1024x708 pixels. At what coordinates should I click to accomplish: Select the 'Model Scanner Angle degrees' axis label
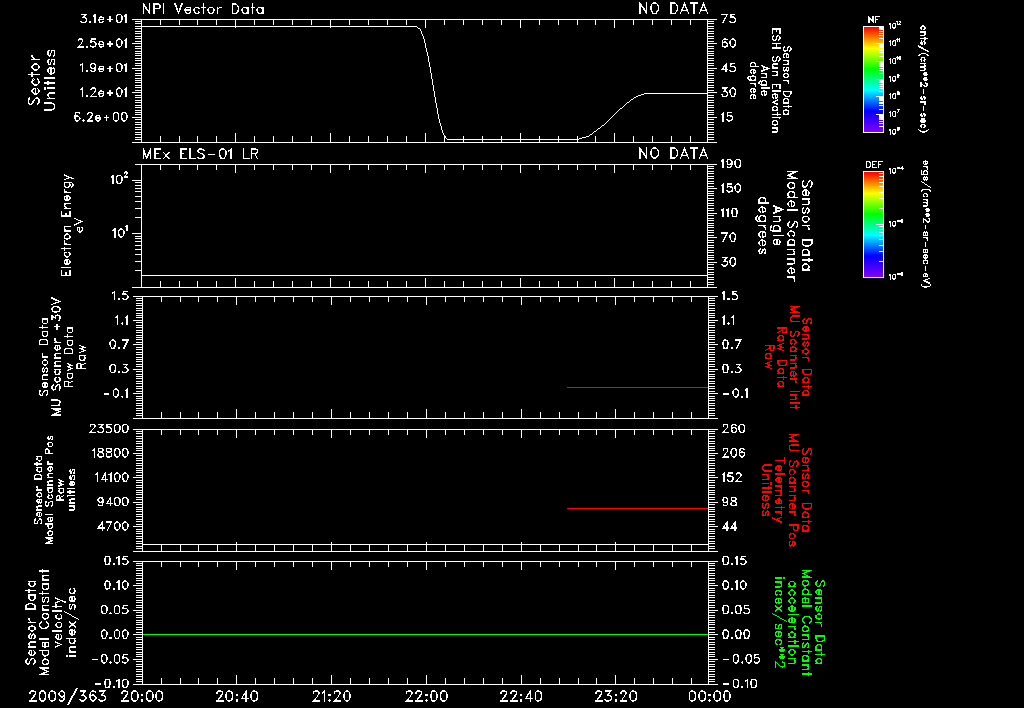786,226
